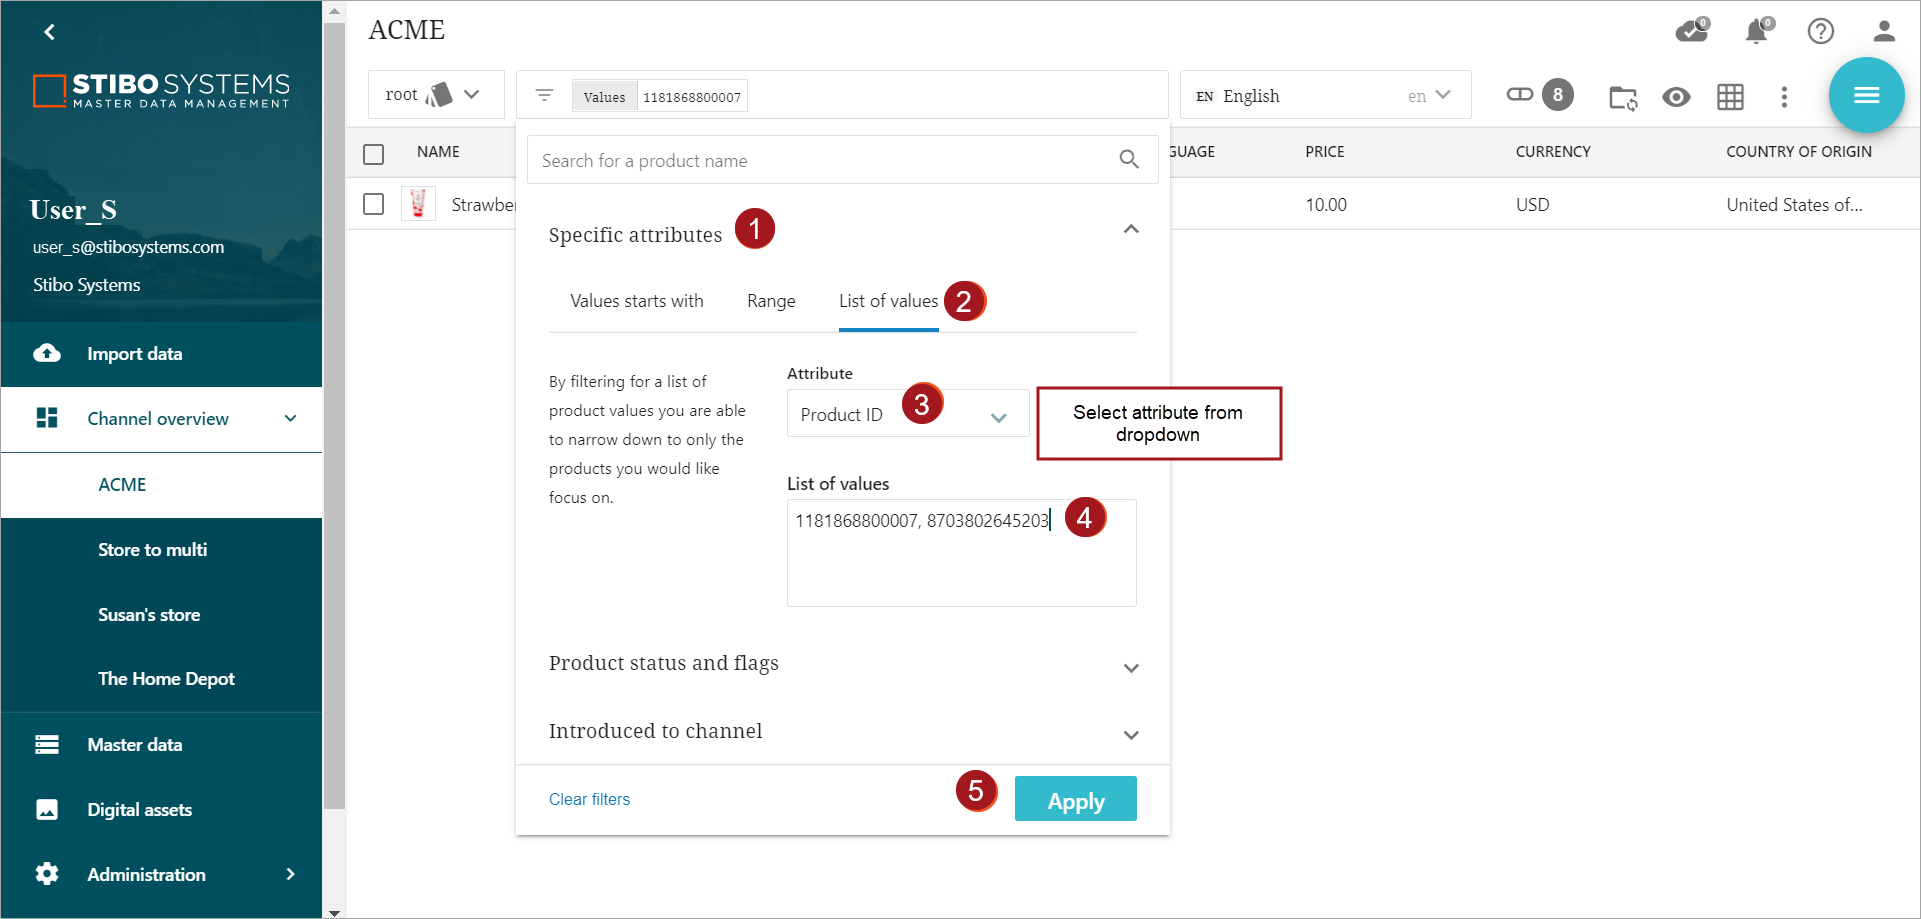Toggle the eye visibility icon
The image size is (1921, 919).
[x=1676, y=97]
